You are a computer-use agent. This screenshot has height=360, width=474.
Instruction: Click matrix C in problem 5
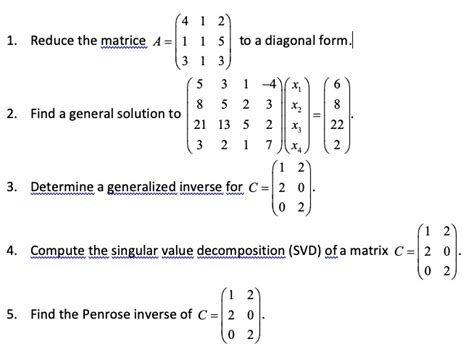[x=241, y=315]
